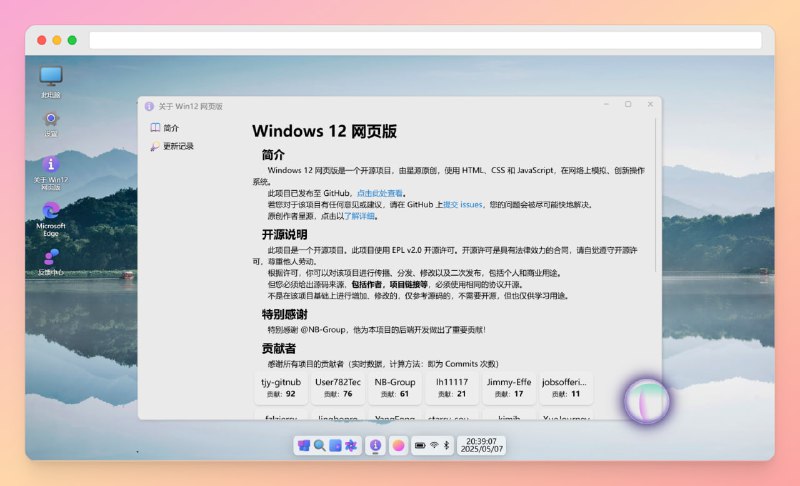Image resolution: width=800 pixels, height=486 pixels.
Task: Follow the 点击此处查看 GitHub link
Action: (380, 193)
